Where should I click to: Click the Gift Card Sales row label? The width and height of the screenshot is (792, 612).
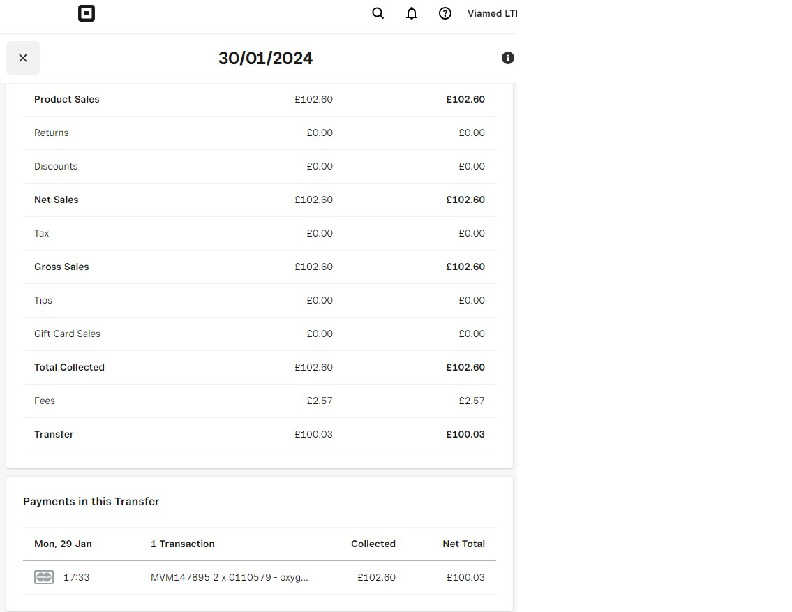pyautogui.click(x=67, y=334)
